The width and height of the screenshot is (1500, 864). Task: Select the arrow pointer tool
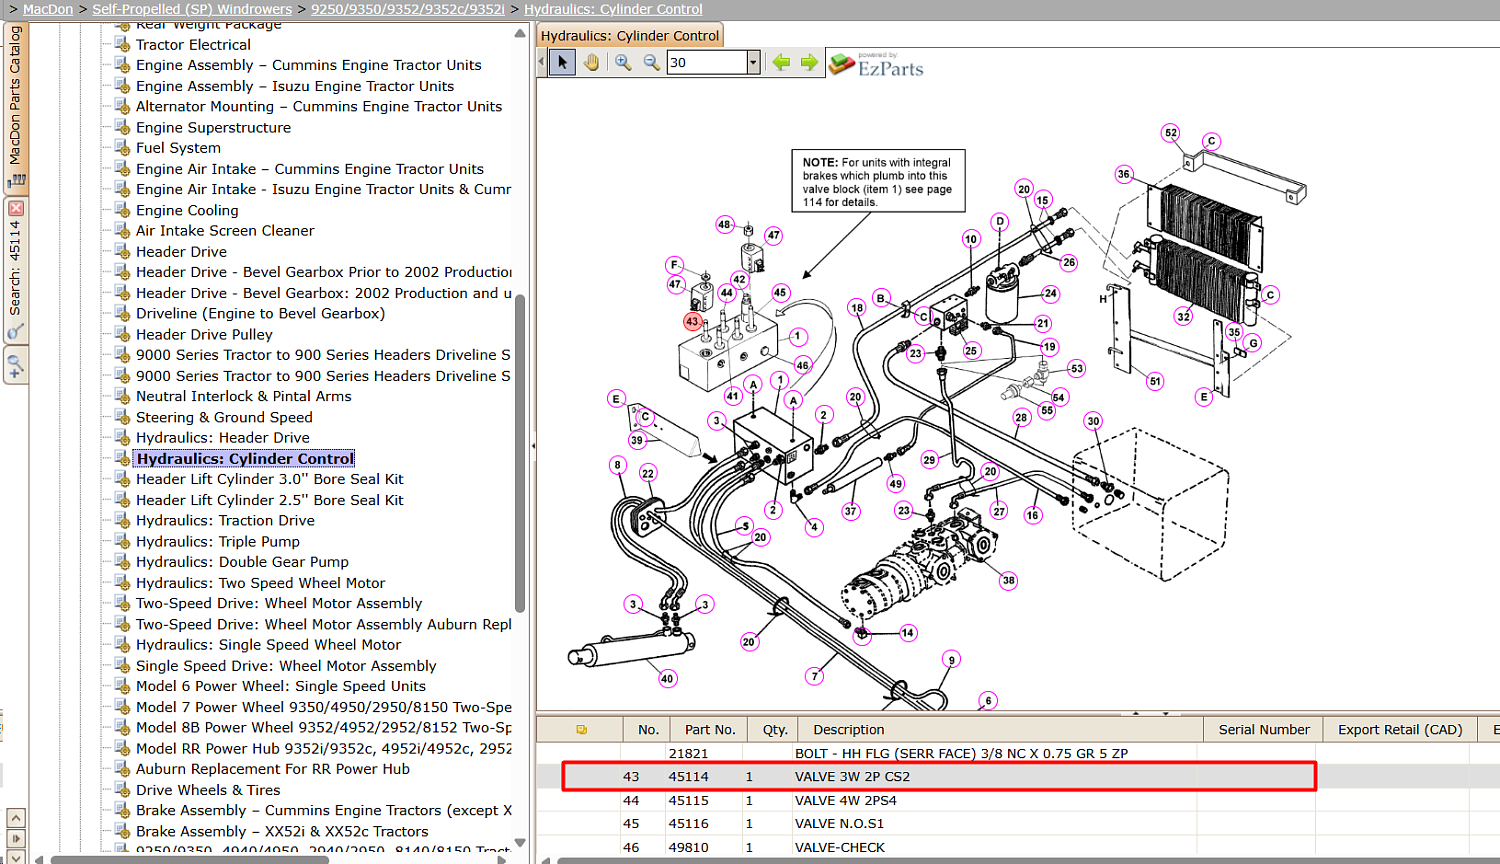tap(562, 62)
